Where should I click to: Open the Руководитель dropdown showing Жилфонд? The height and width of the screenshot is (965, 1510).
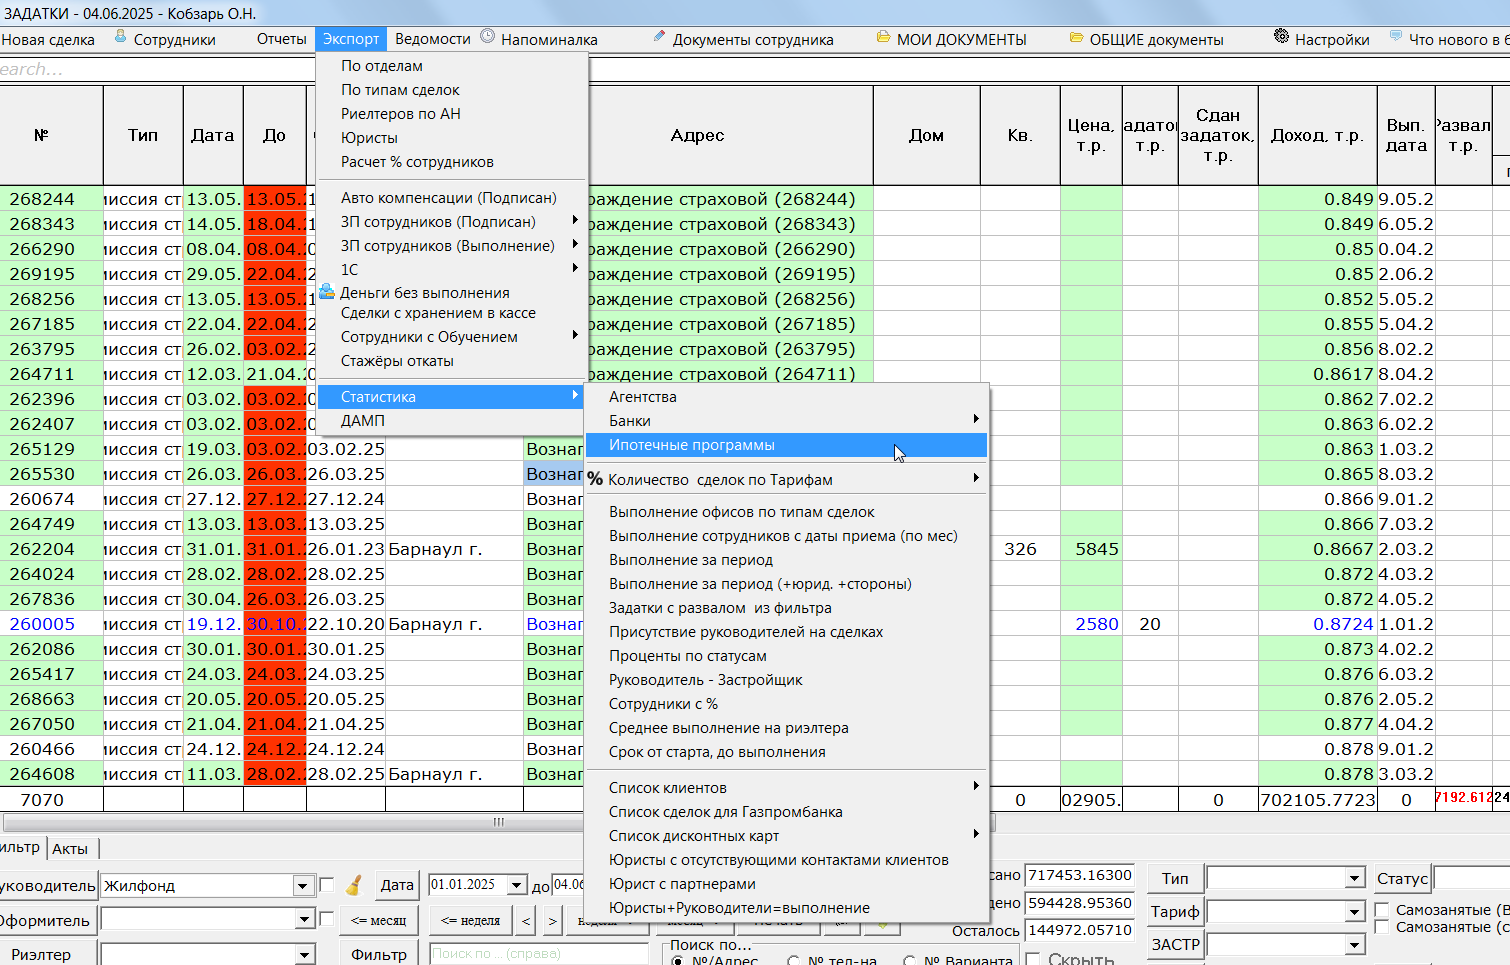click(x=303, y=886)
